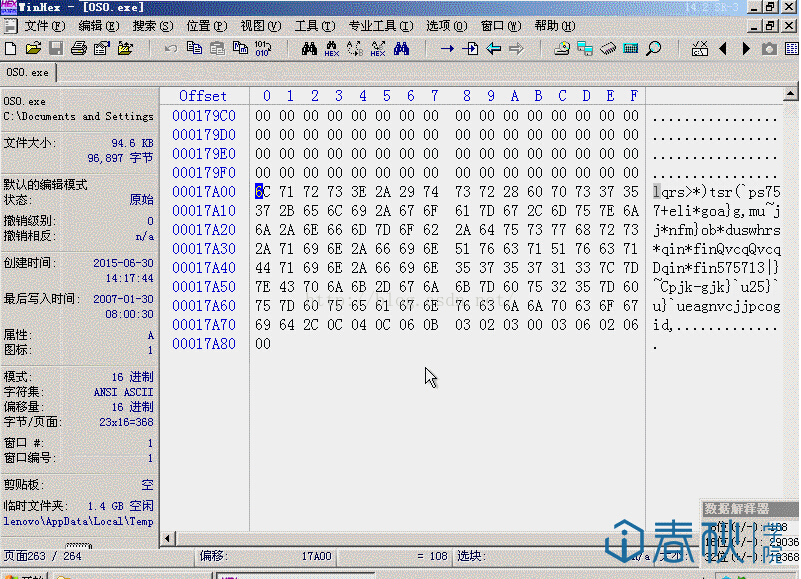Go forward with the gray right arrow icon
Image resolution: width=801 pixels, height=579 pixels.
(x=516, y=49)
